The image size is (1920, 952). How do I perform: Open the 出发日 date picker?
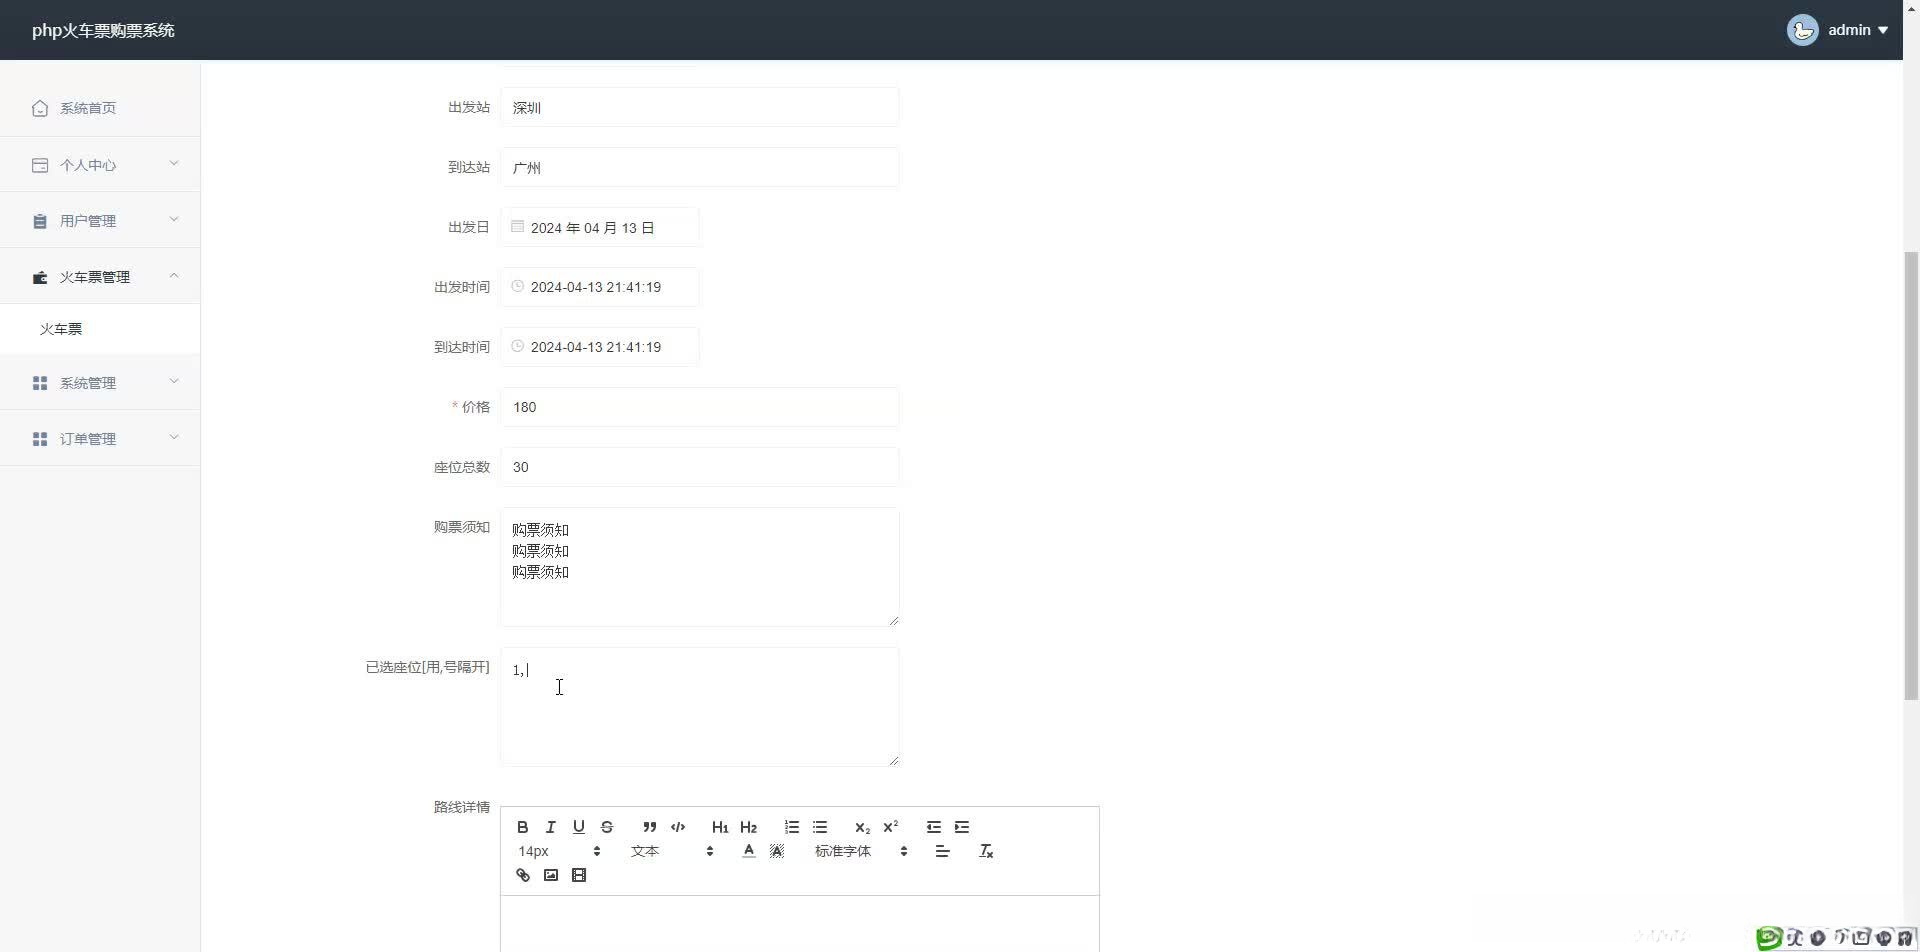coord(599,227)
